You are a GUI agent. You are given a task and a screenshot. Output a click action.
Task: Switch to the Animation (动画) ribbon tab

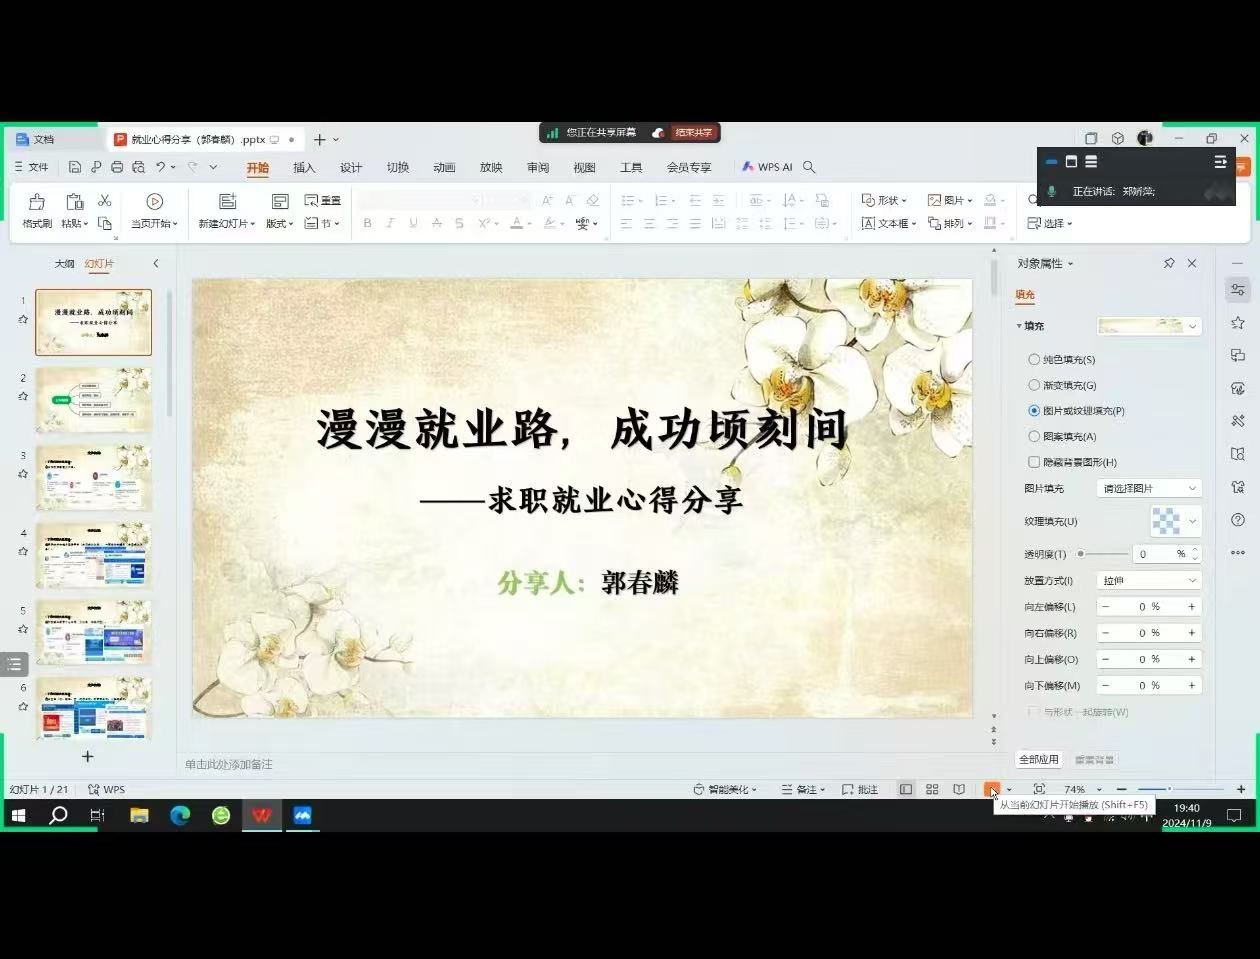[444, 167]
